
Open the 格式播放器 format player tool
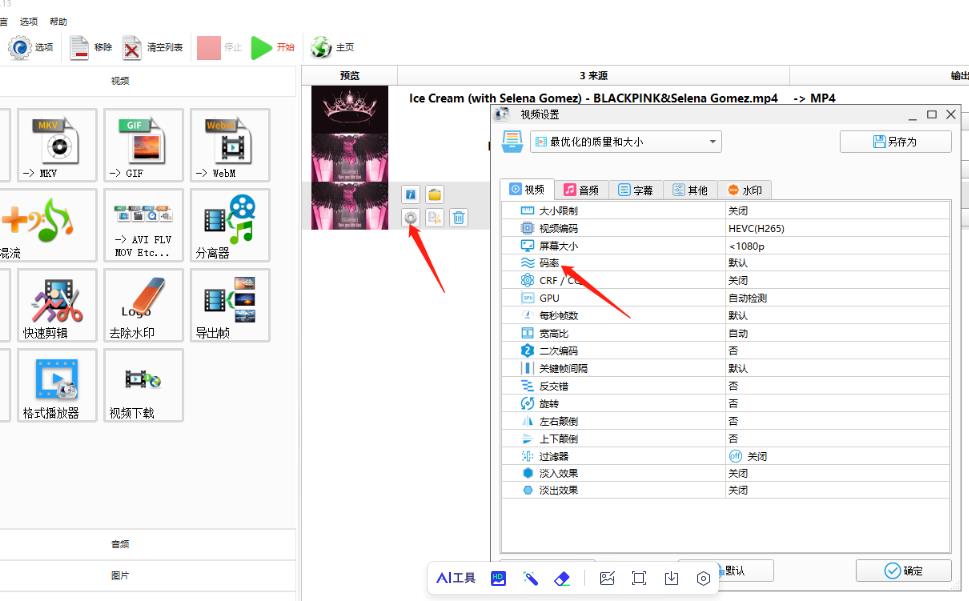pyautogui.click(x=57, y=385)
